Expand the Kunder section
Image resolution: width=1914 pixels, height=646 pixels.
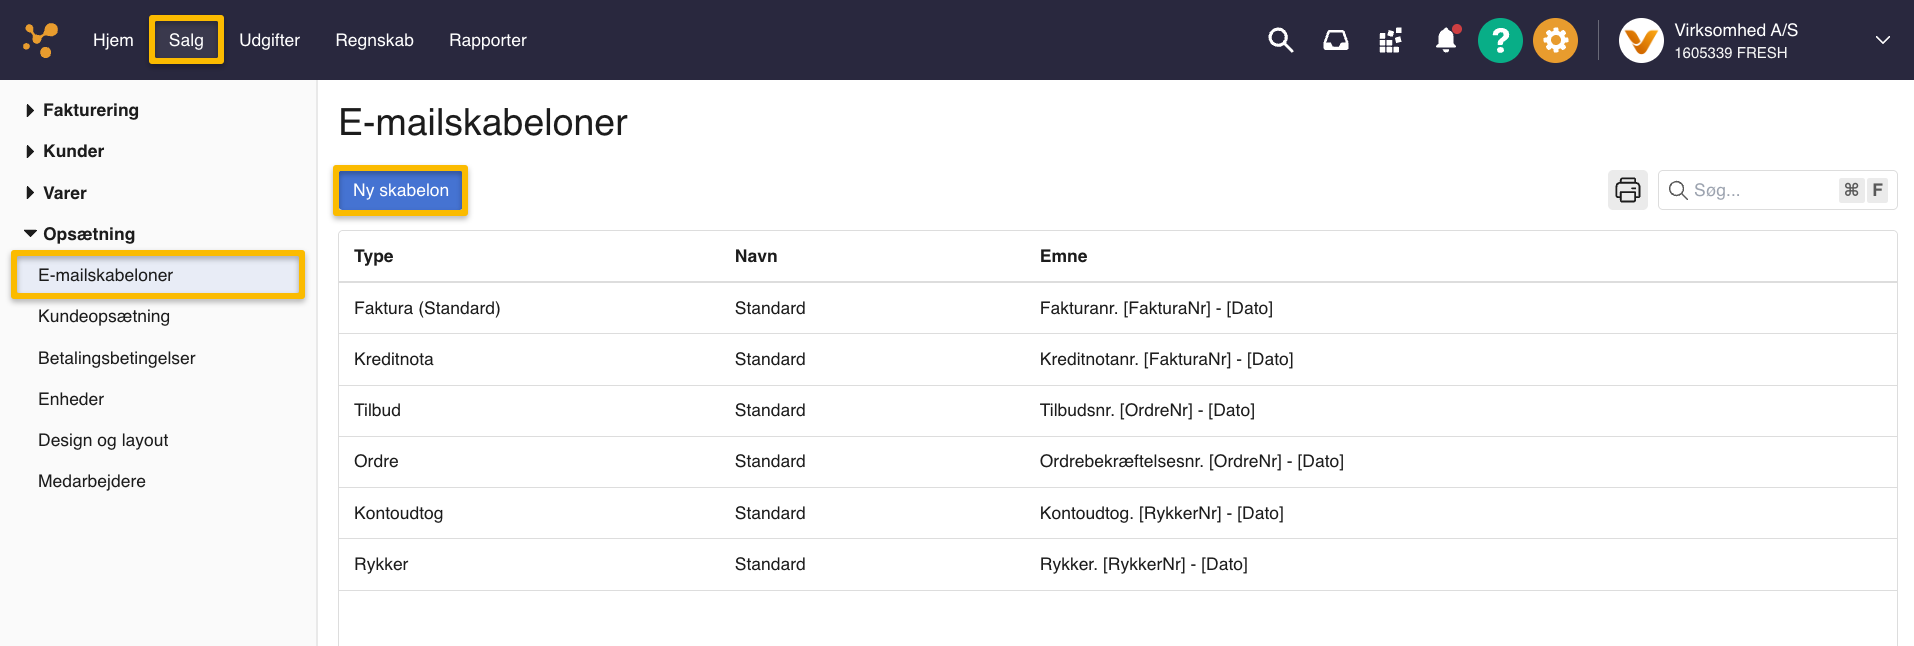tap(73, 151)
